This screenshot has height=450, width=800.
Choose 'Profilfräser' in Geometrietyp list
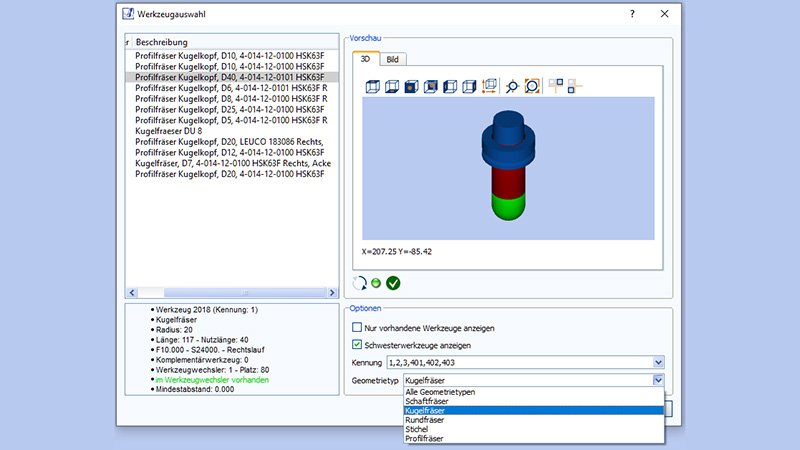pos(534,438)
